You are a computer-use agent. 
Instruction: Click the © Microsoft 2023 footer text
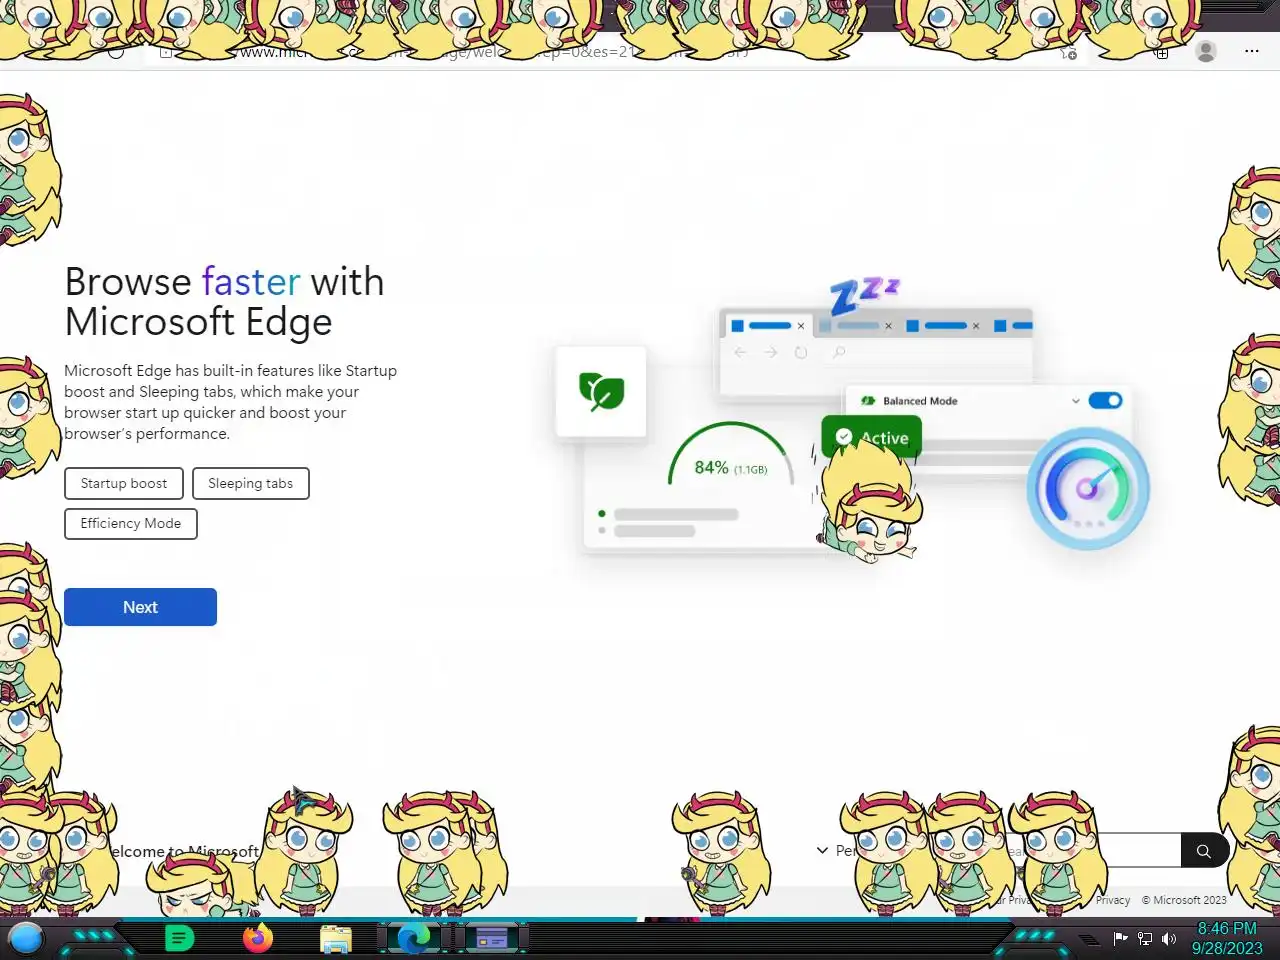pyautogui.click(x=1184, y=900)
